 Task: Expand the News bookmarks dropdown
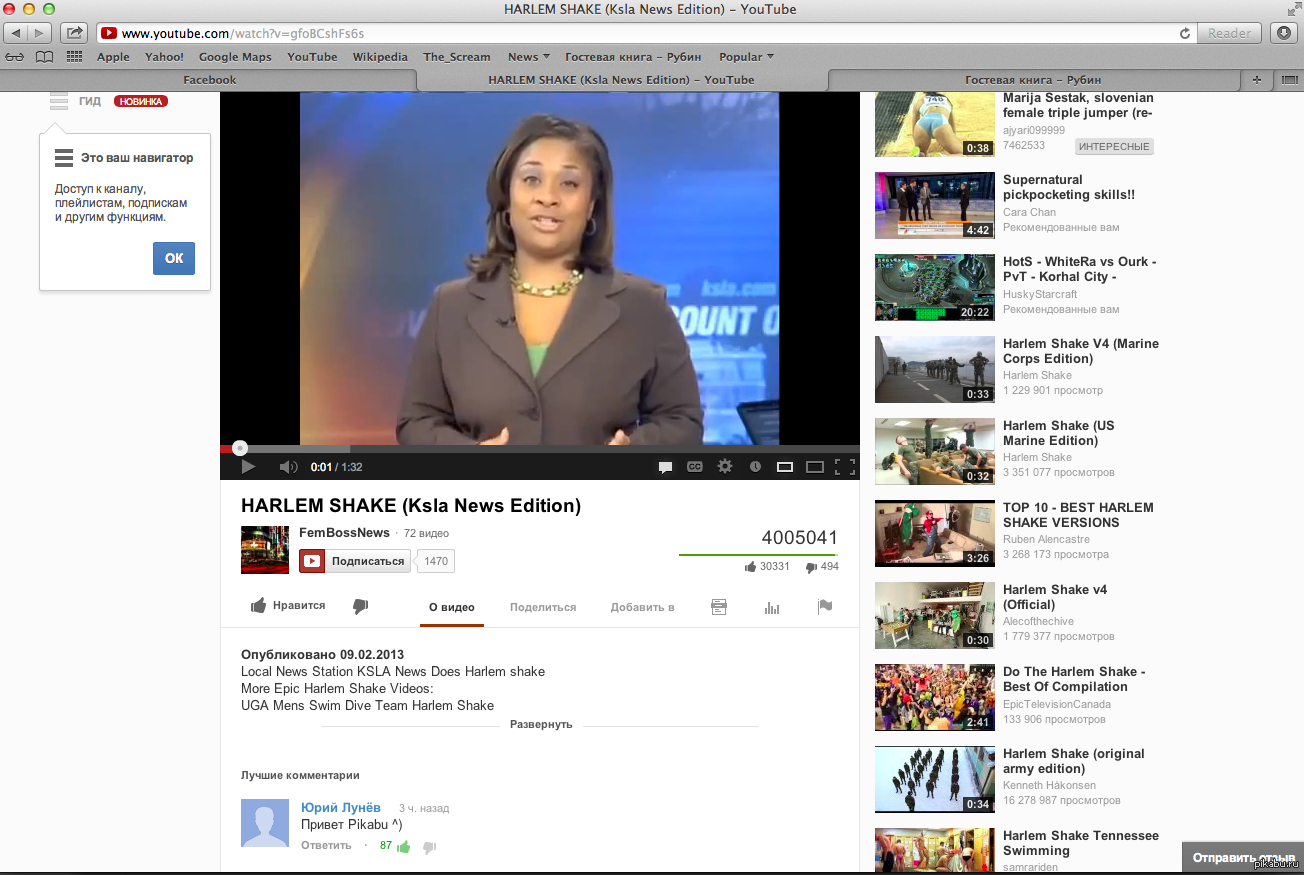[529, 57]
